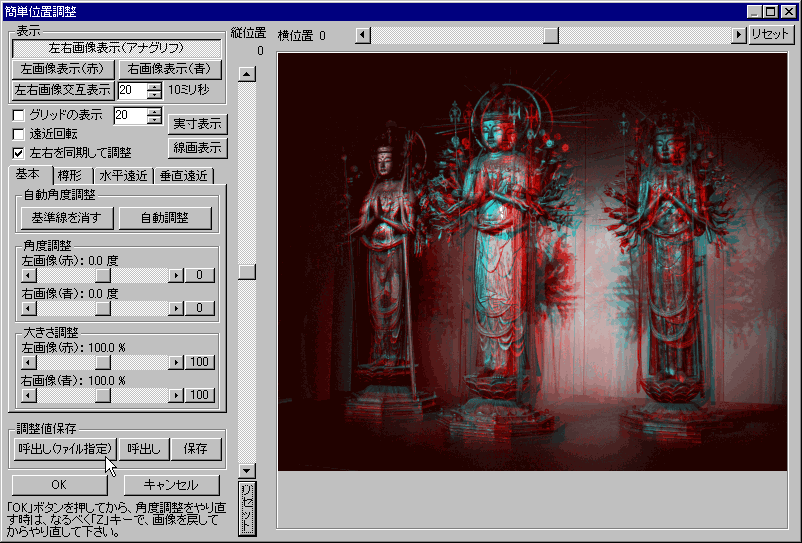Switch to 基本 tab
The height and width of the screenshot is (543, 802).
(x=30, y=174)
